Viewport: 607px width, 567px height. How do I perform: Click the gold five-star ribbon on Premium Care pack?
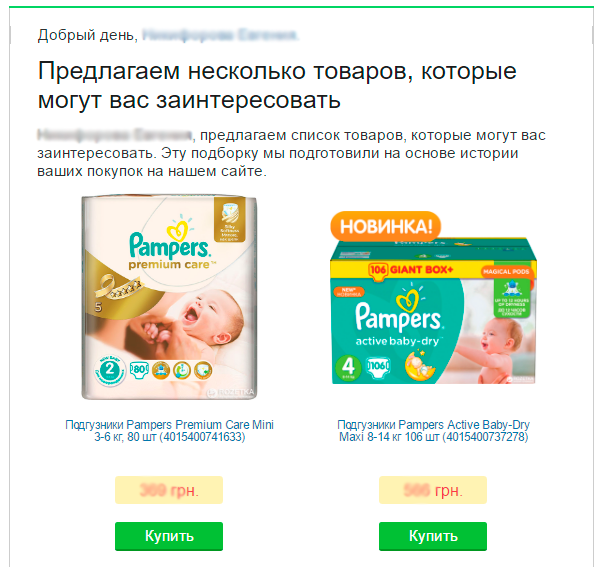[119, 288]
